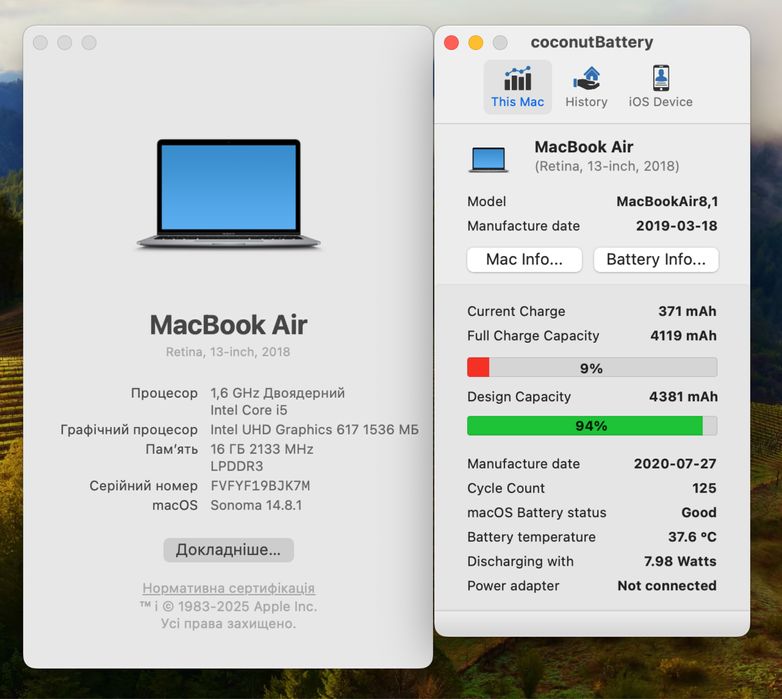Click the 1,6 GHz Двоядерний processor text
This screenshot has height=699, width=782.
tap(277, 393)
